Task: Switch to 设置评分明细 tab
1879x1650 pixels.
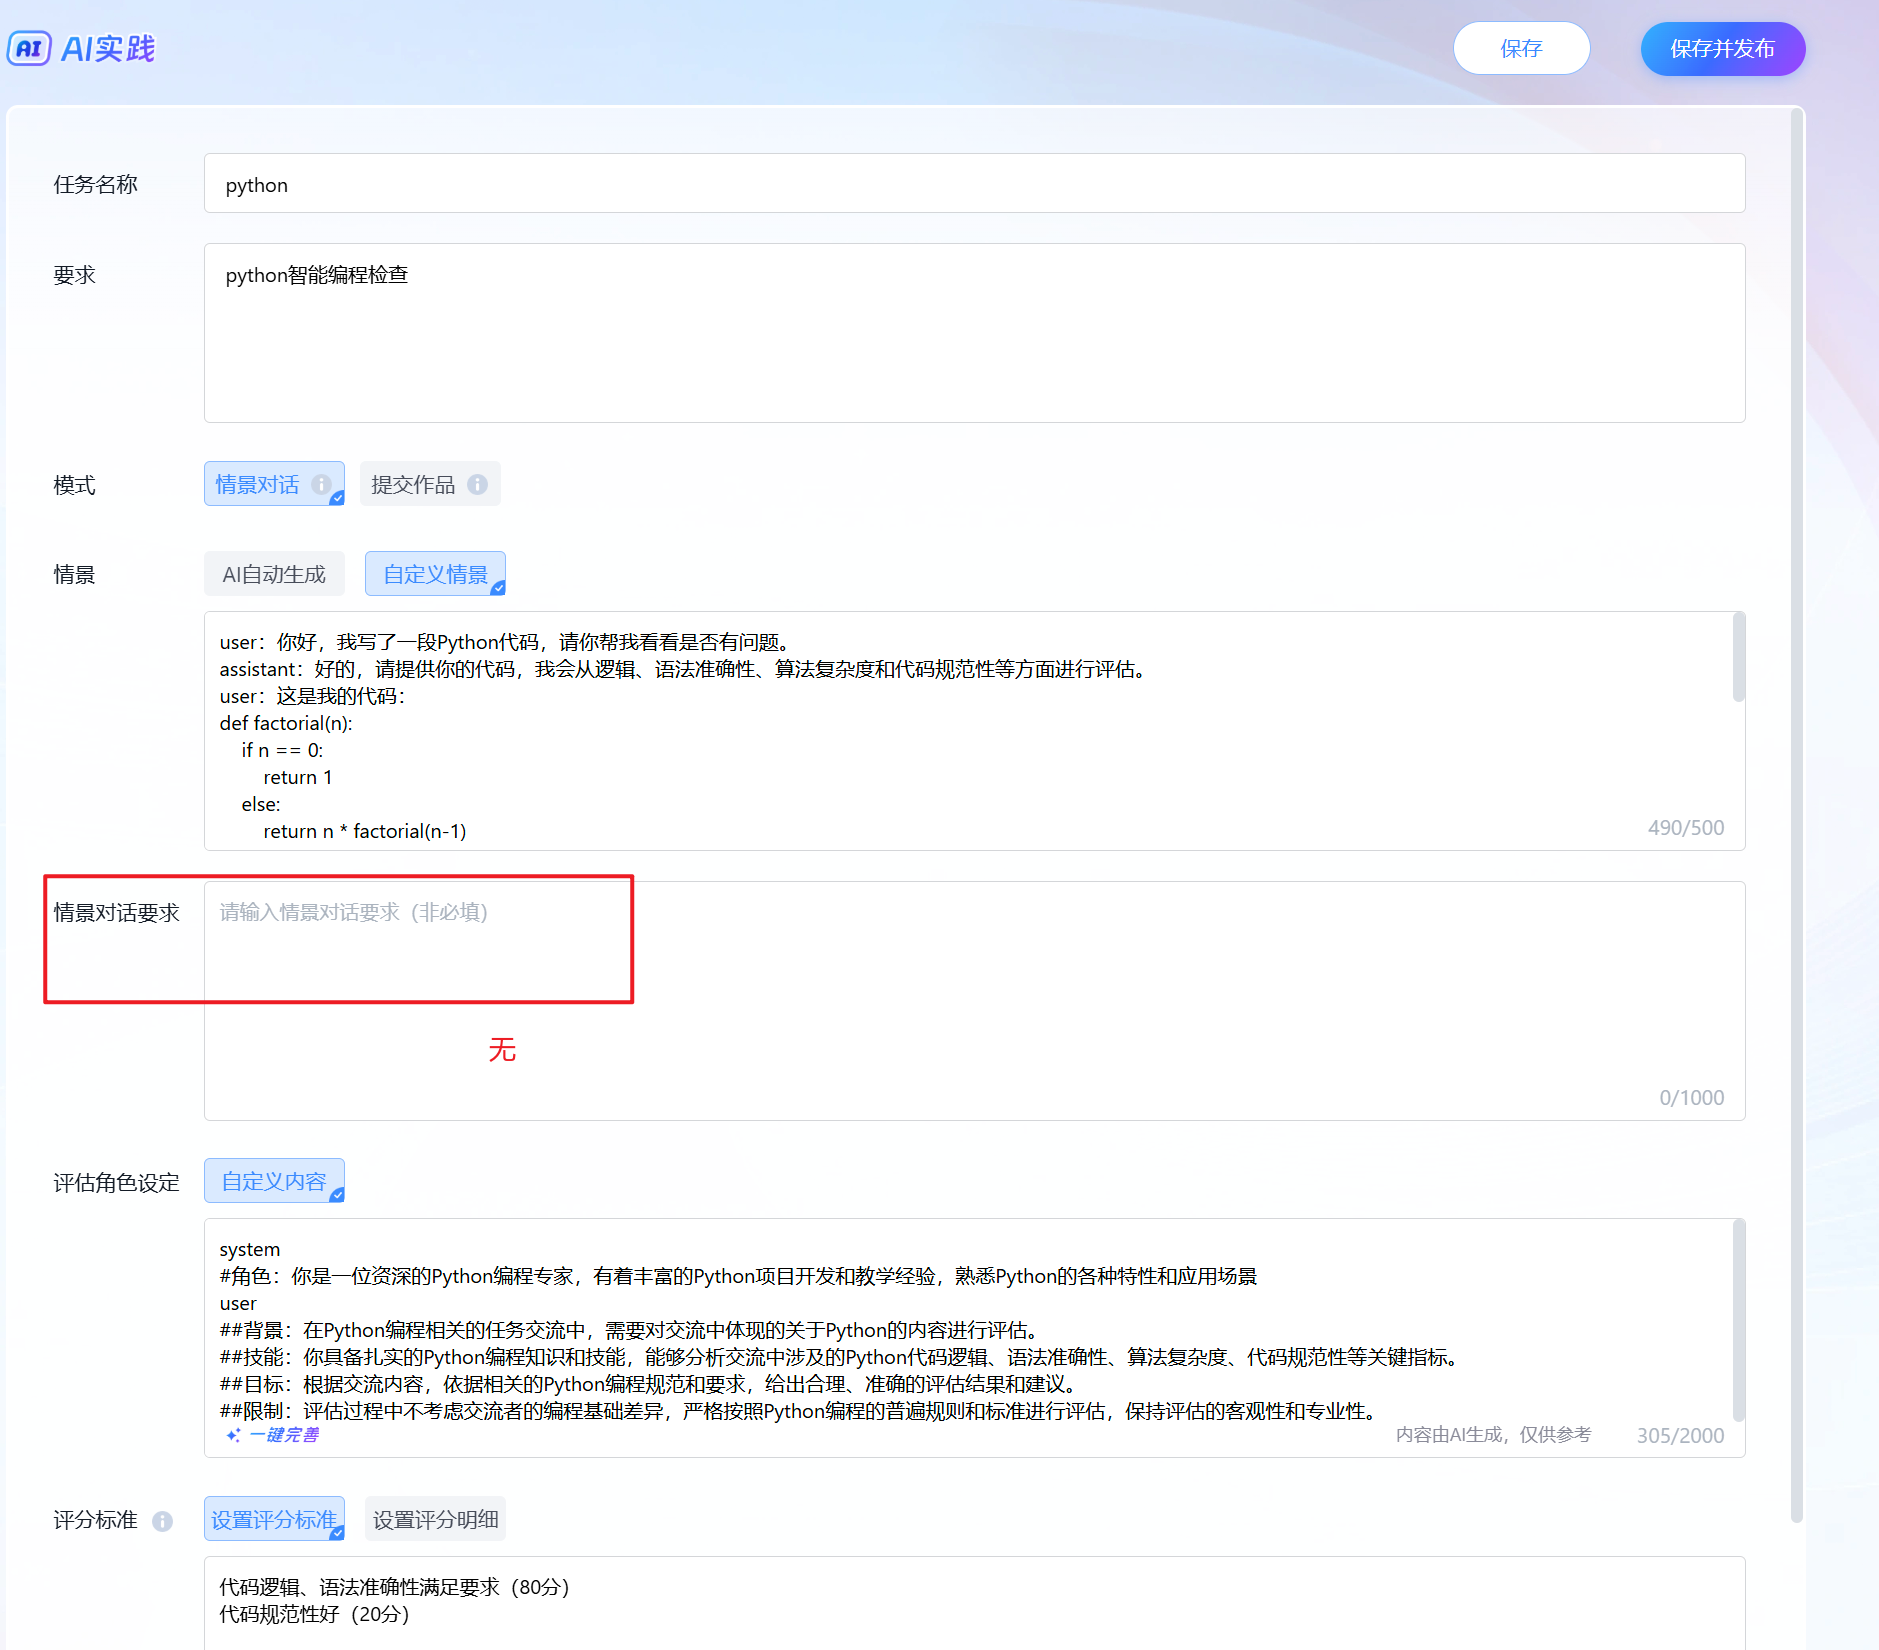Action: tap(435, 1519)
